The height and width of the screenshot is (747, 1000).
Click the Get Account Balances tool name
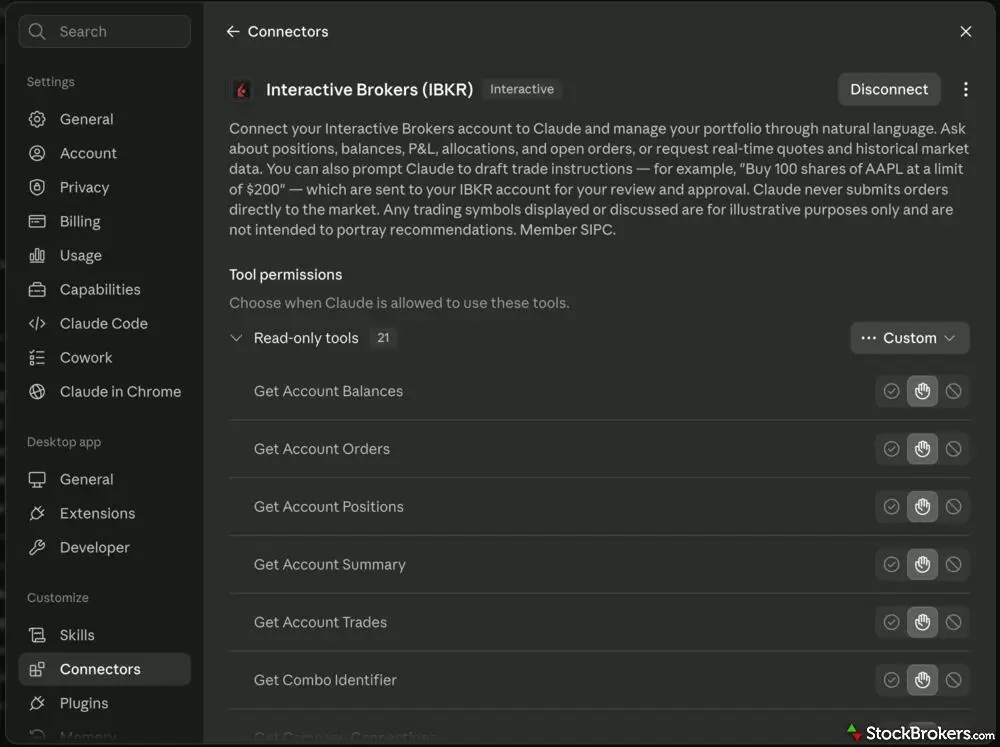pyautogui.click(x=328, y=391)
